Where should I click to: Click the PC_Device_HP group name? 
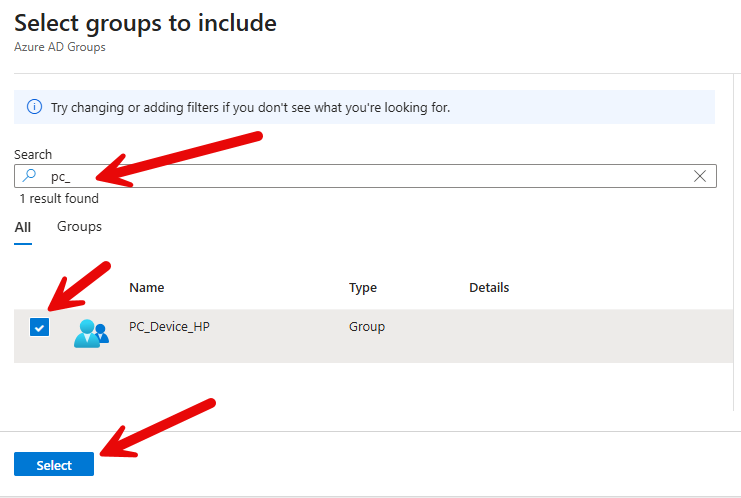point(169,327)
